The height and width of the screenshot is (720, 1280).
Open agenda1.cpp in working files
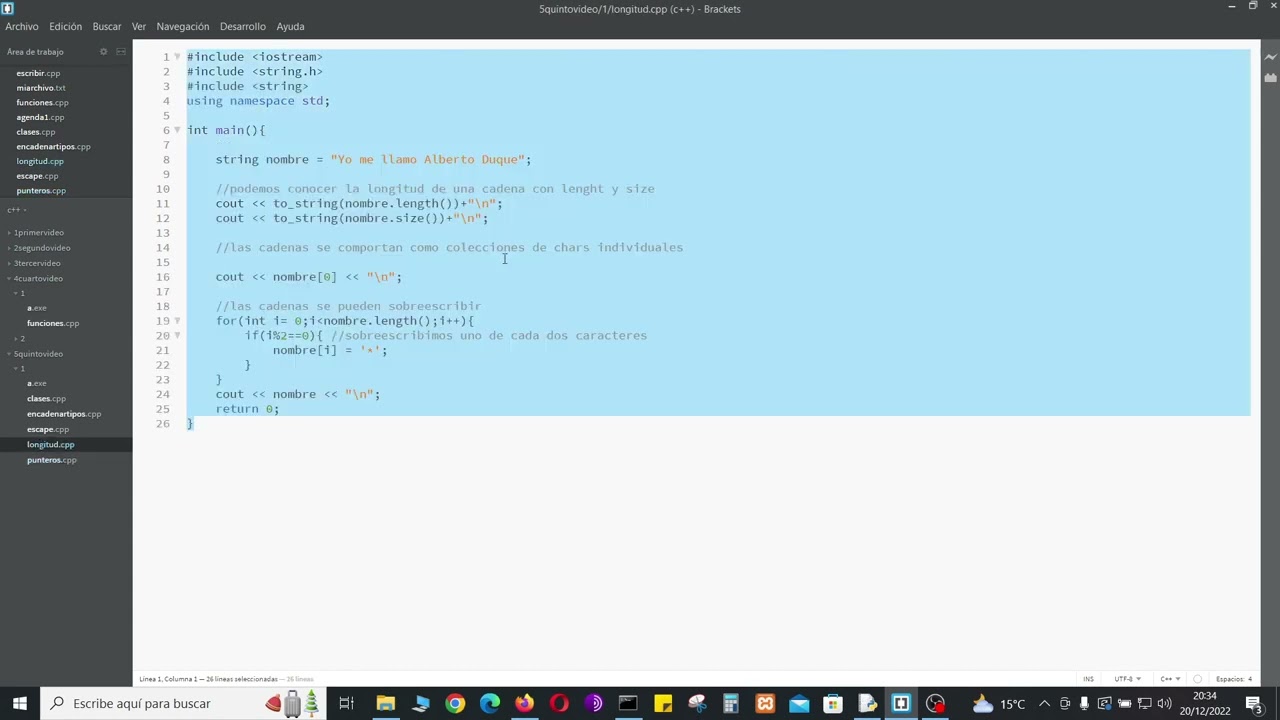[40, 117]
